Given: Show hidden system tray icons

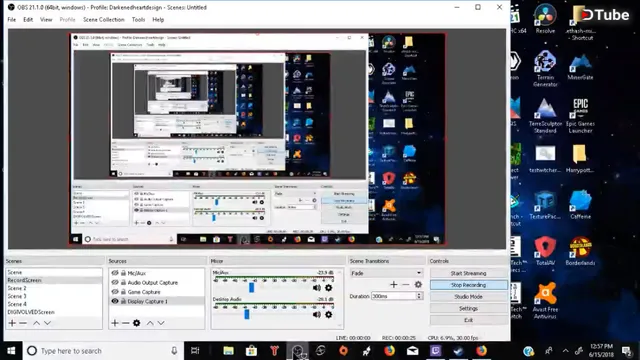Looking at the screenshot, I should (x=565, y=351).
